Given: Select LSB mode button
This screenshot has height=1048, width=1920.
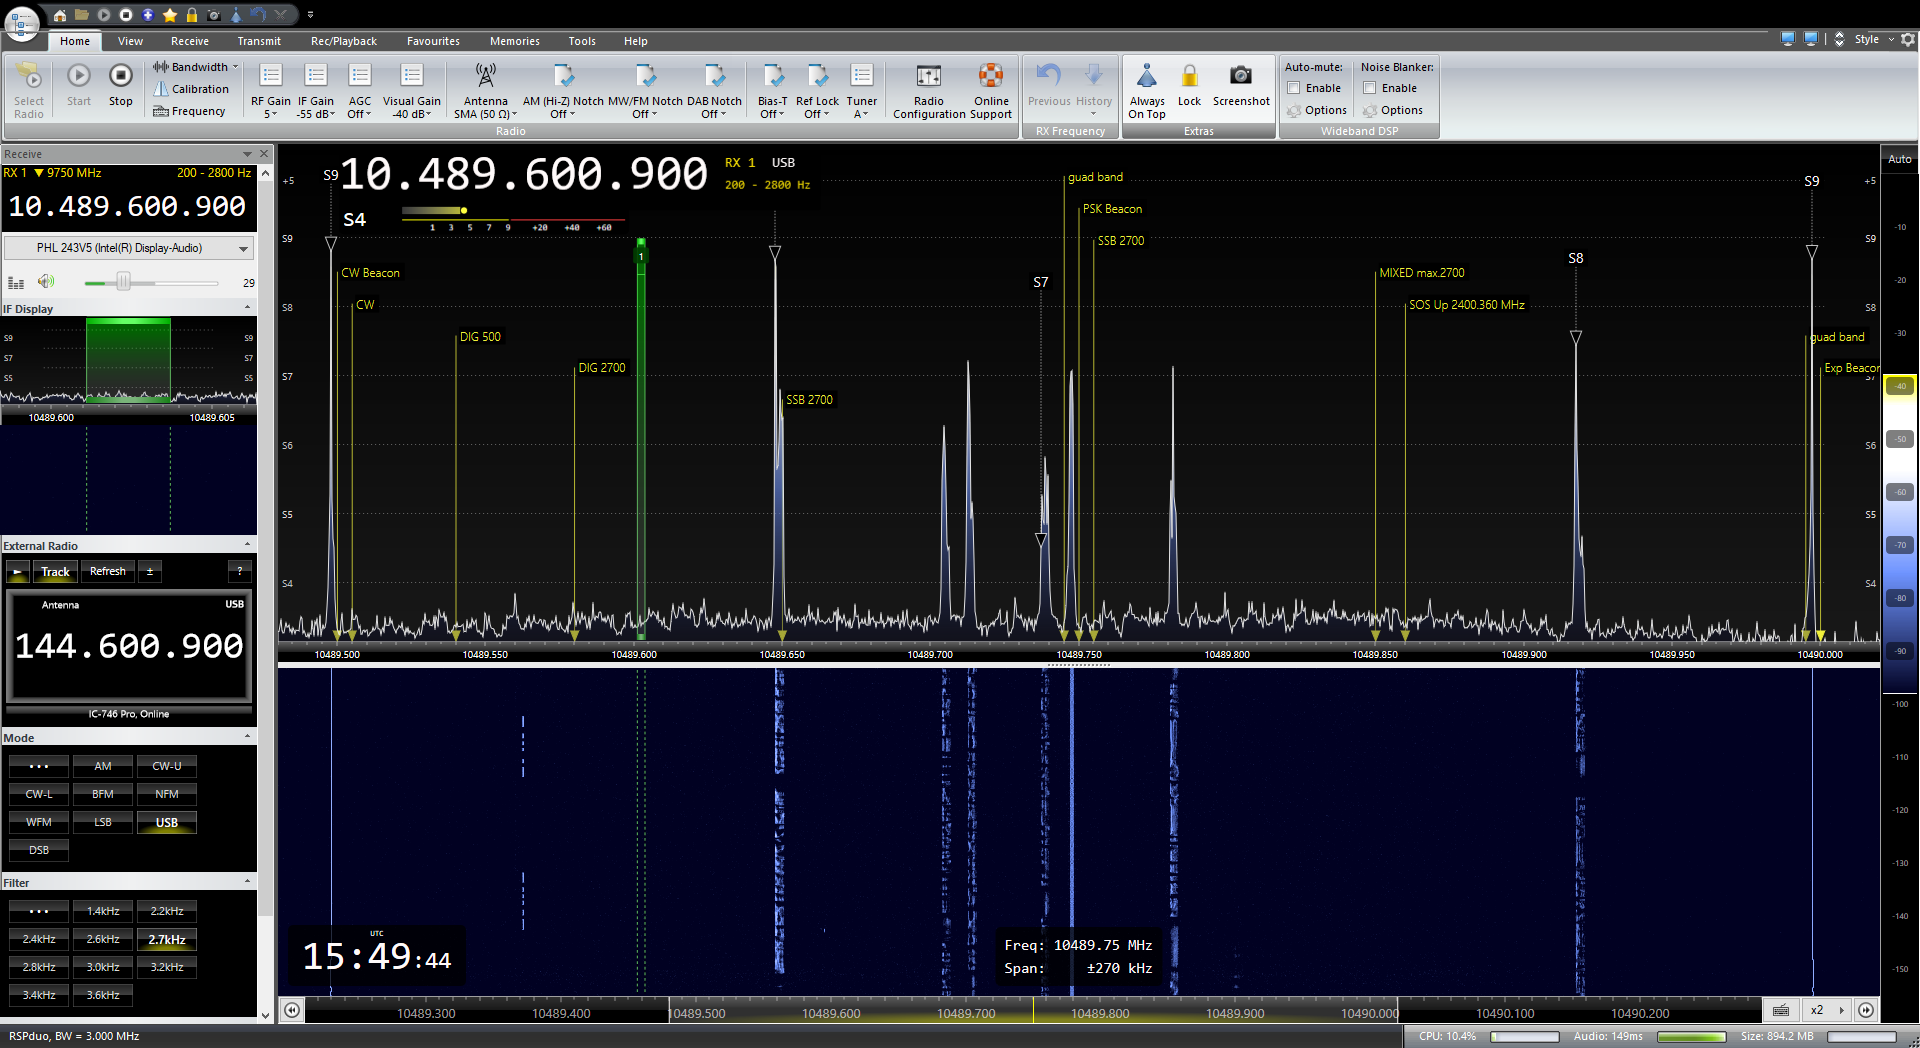Looking at the screenshot, I should pos(103,822).
